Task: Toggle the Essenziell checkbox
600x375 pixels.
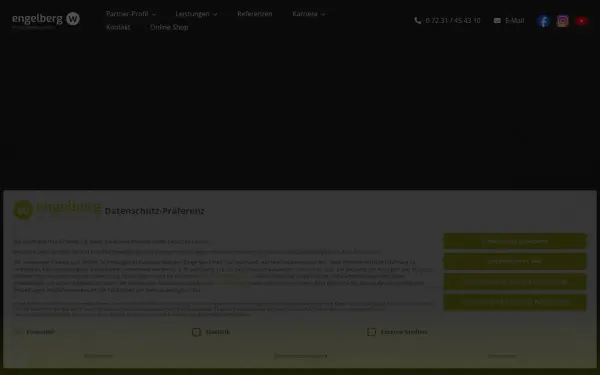Action: coord(18,332)
